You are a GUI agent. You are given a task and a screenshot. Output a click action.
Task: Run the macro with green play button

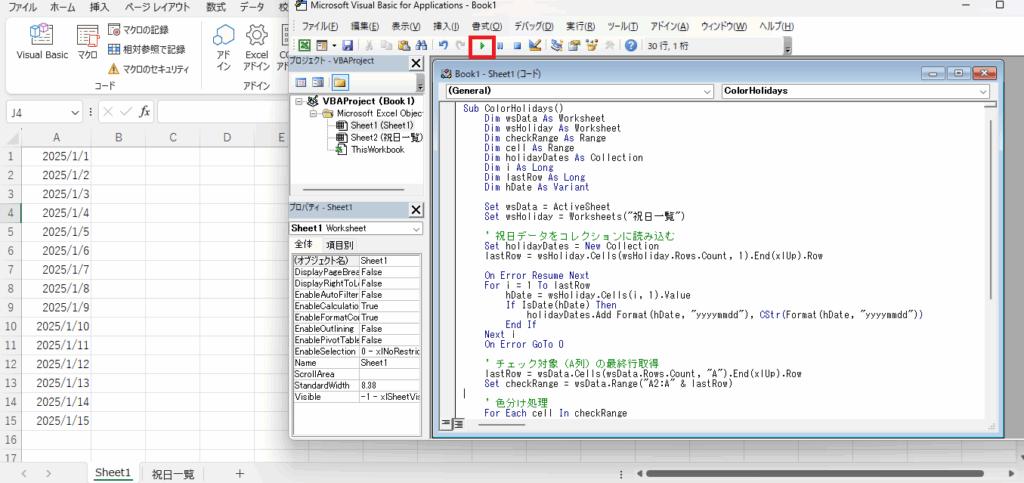tap(482, 46)
